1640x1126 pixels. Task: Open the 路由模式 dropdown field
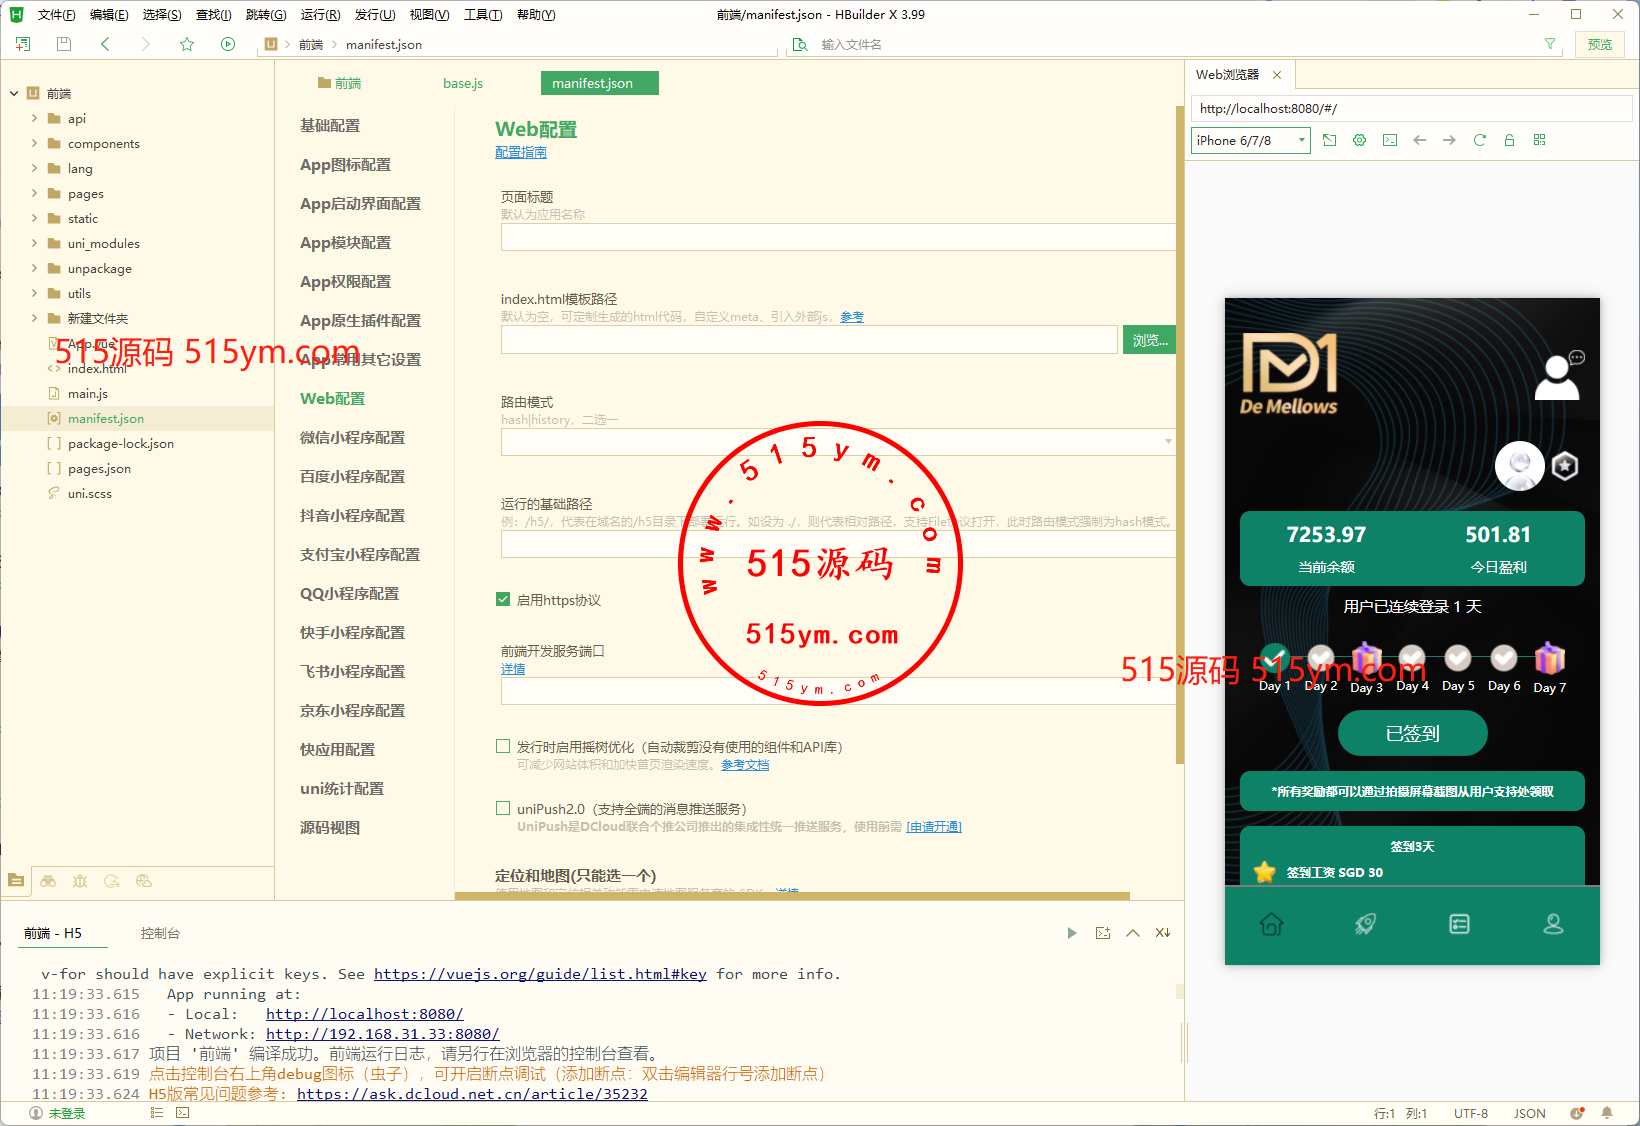pos(837,442)
